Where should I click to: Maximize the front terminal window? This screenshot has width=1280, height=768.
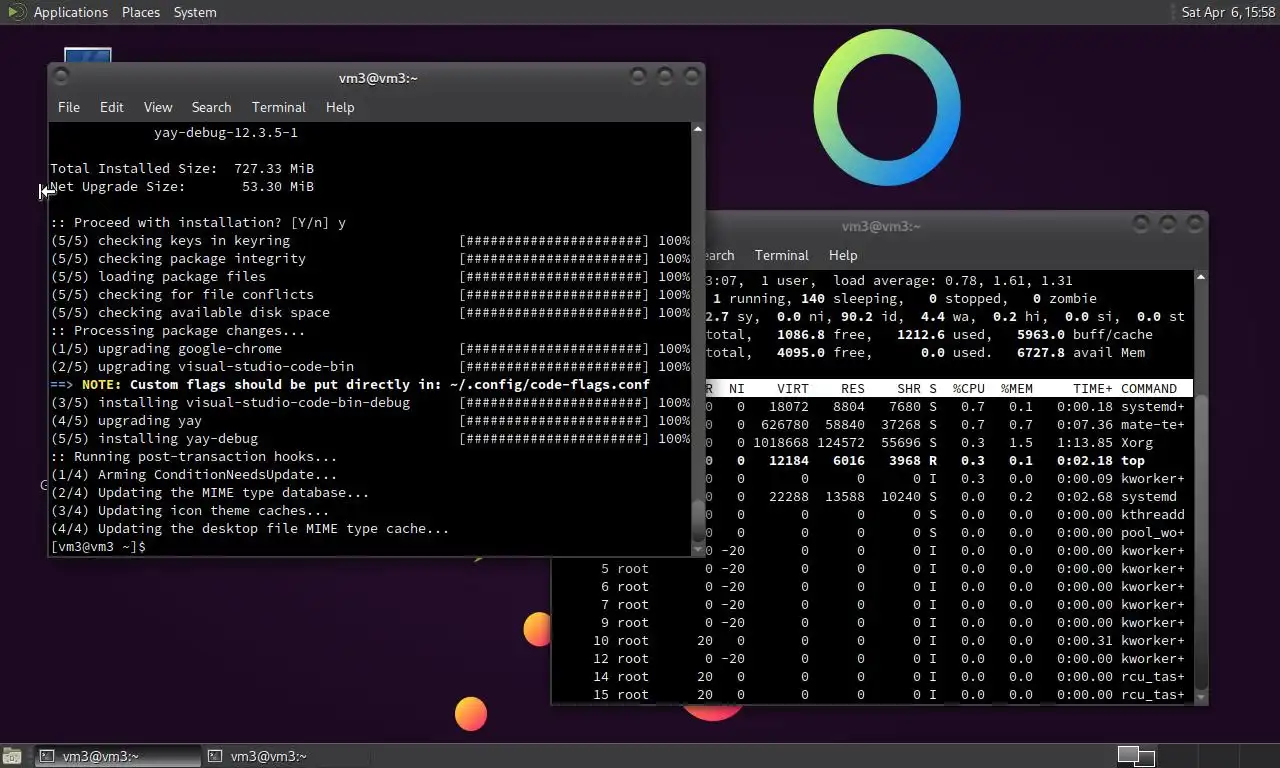pyautogui.click(x=665, y=76)
